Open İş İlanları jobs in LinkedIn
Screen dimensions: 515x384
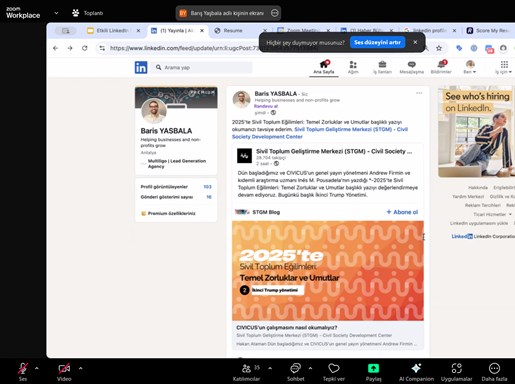coord(382,67)
